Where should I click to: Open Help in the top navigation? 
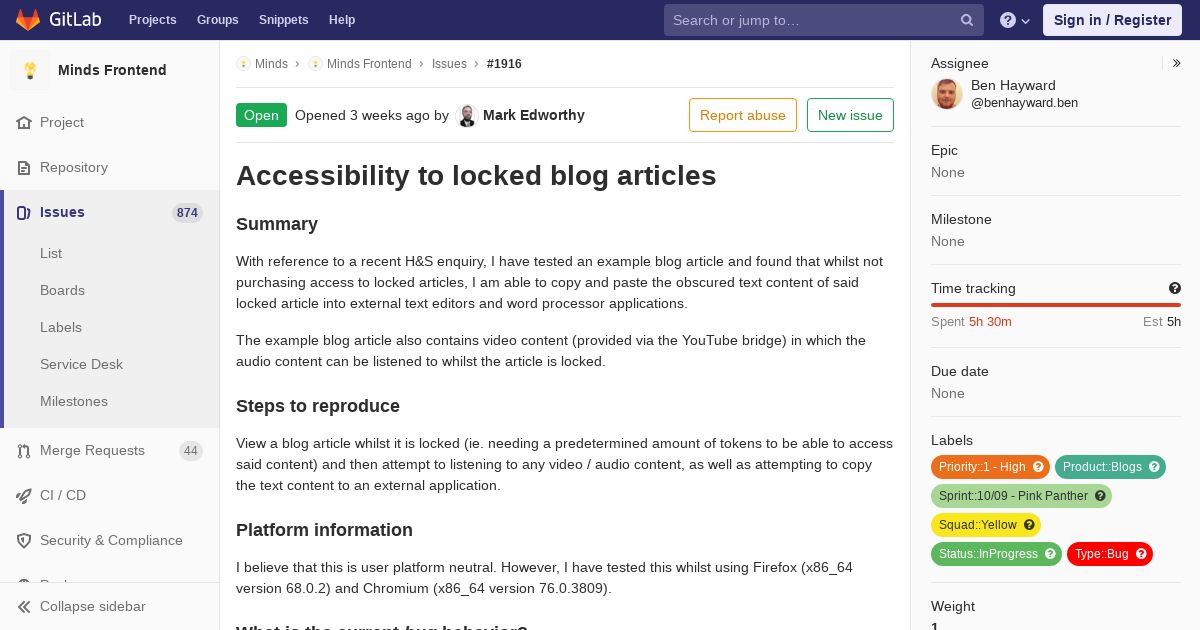click(342, 20)
